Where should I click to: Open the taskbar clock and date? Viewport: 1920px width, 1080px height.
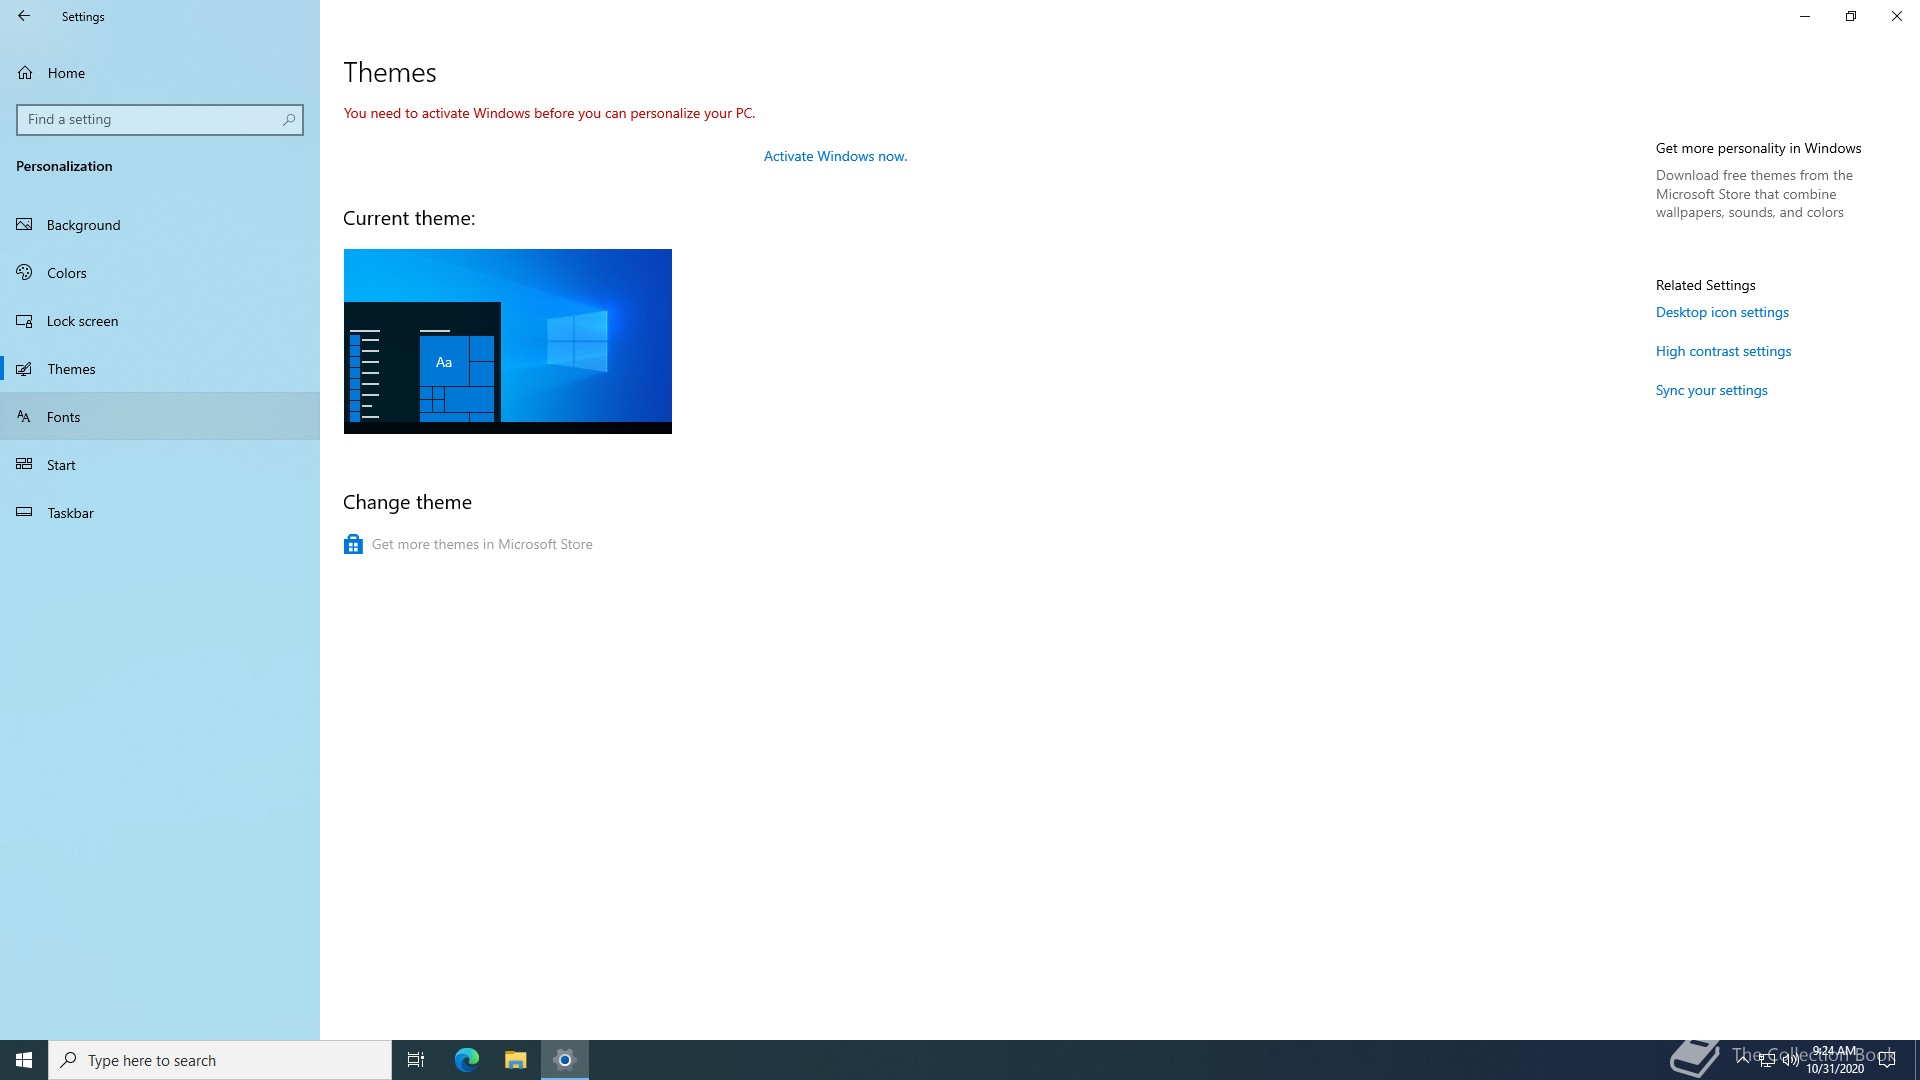tap(1835, 1060)
